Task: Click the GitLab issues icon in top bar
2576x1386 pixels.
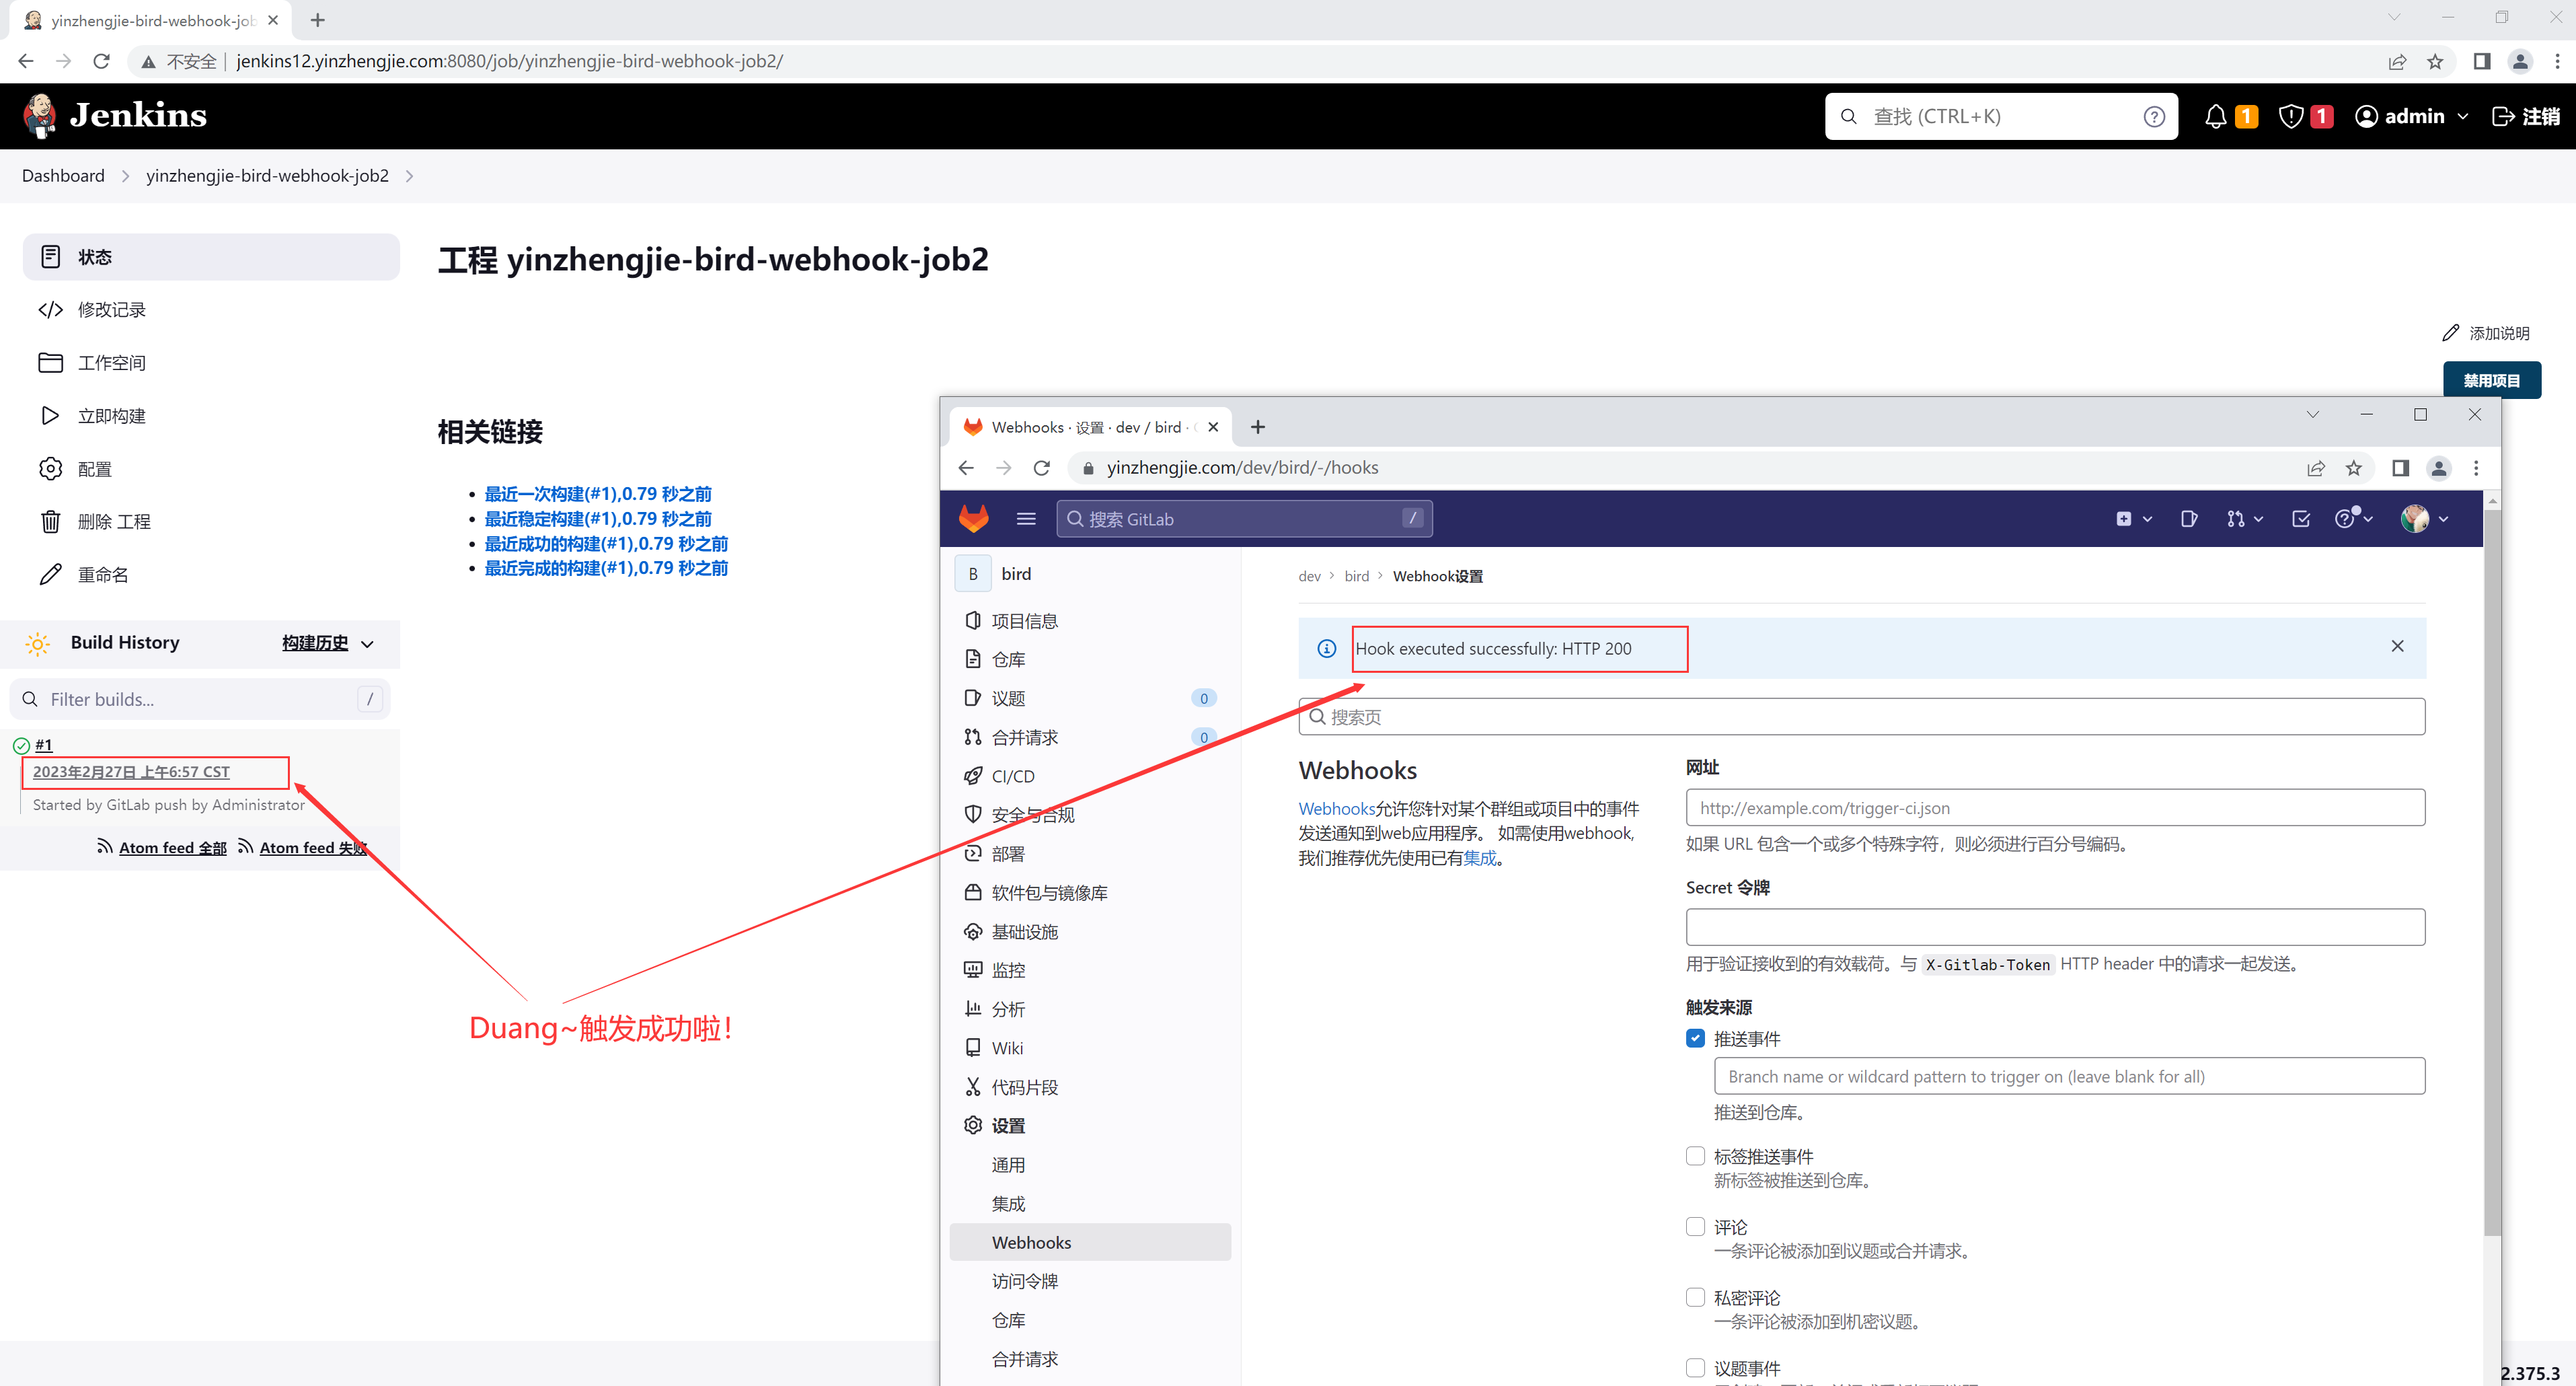Action: 2188,518
